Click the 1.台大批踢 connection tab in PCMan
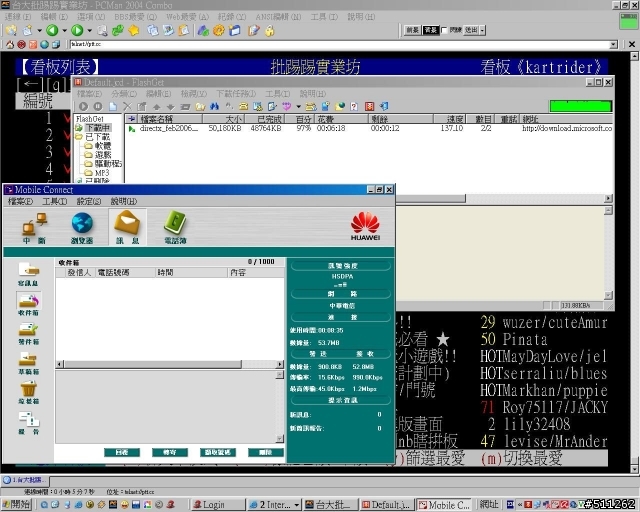 [25, 480]
